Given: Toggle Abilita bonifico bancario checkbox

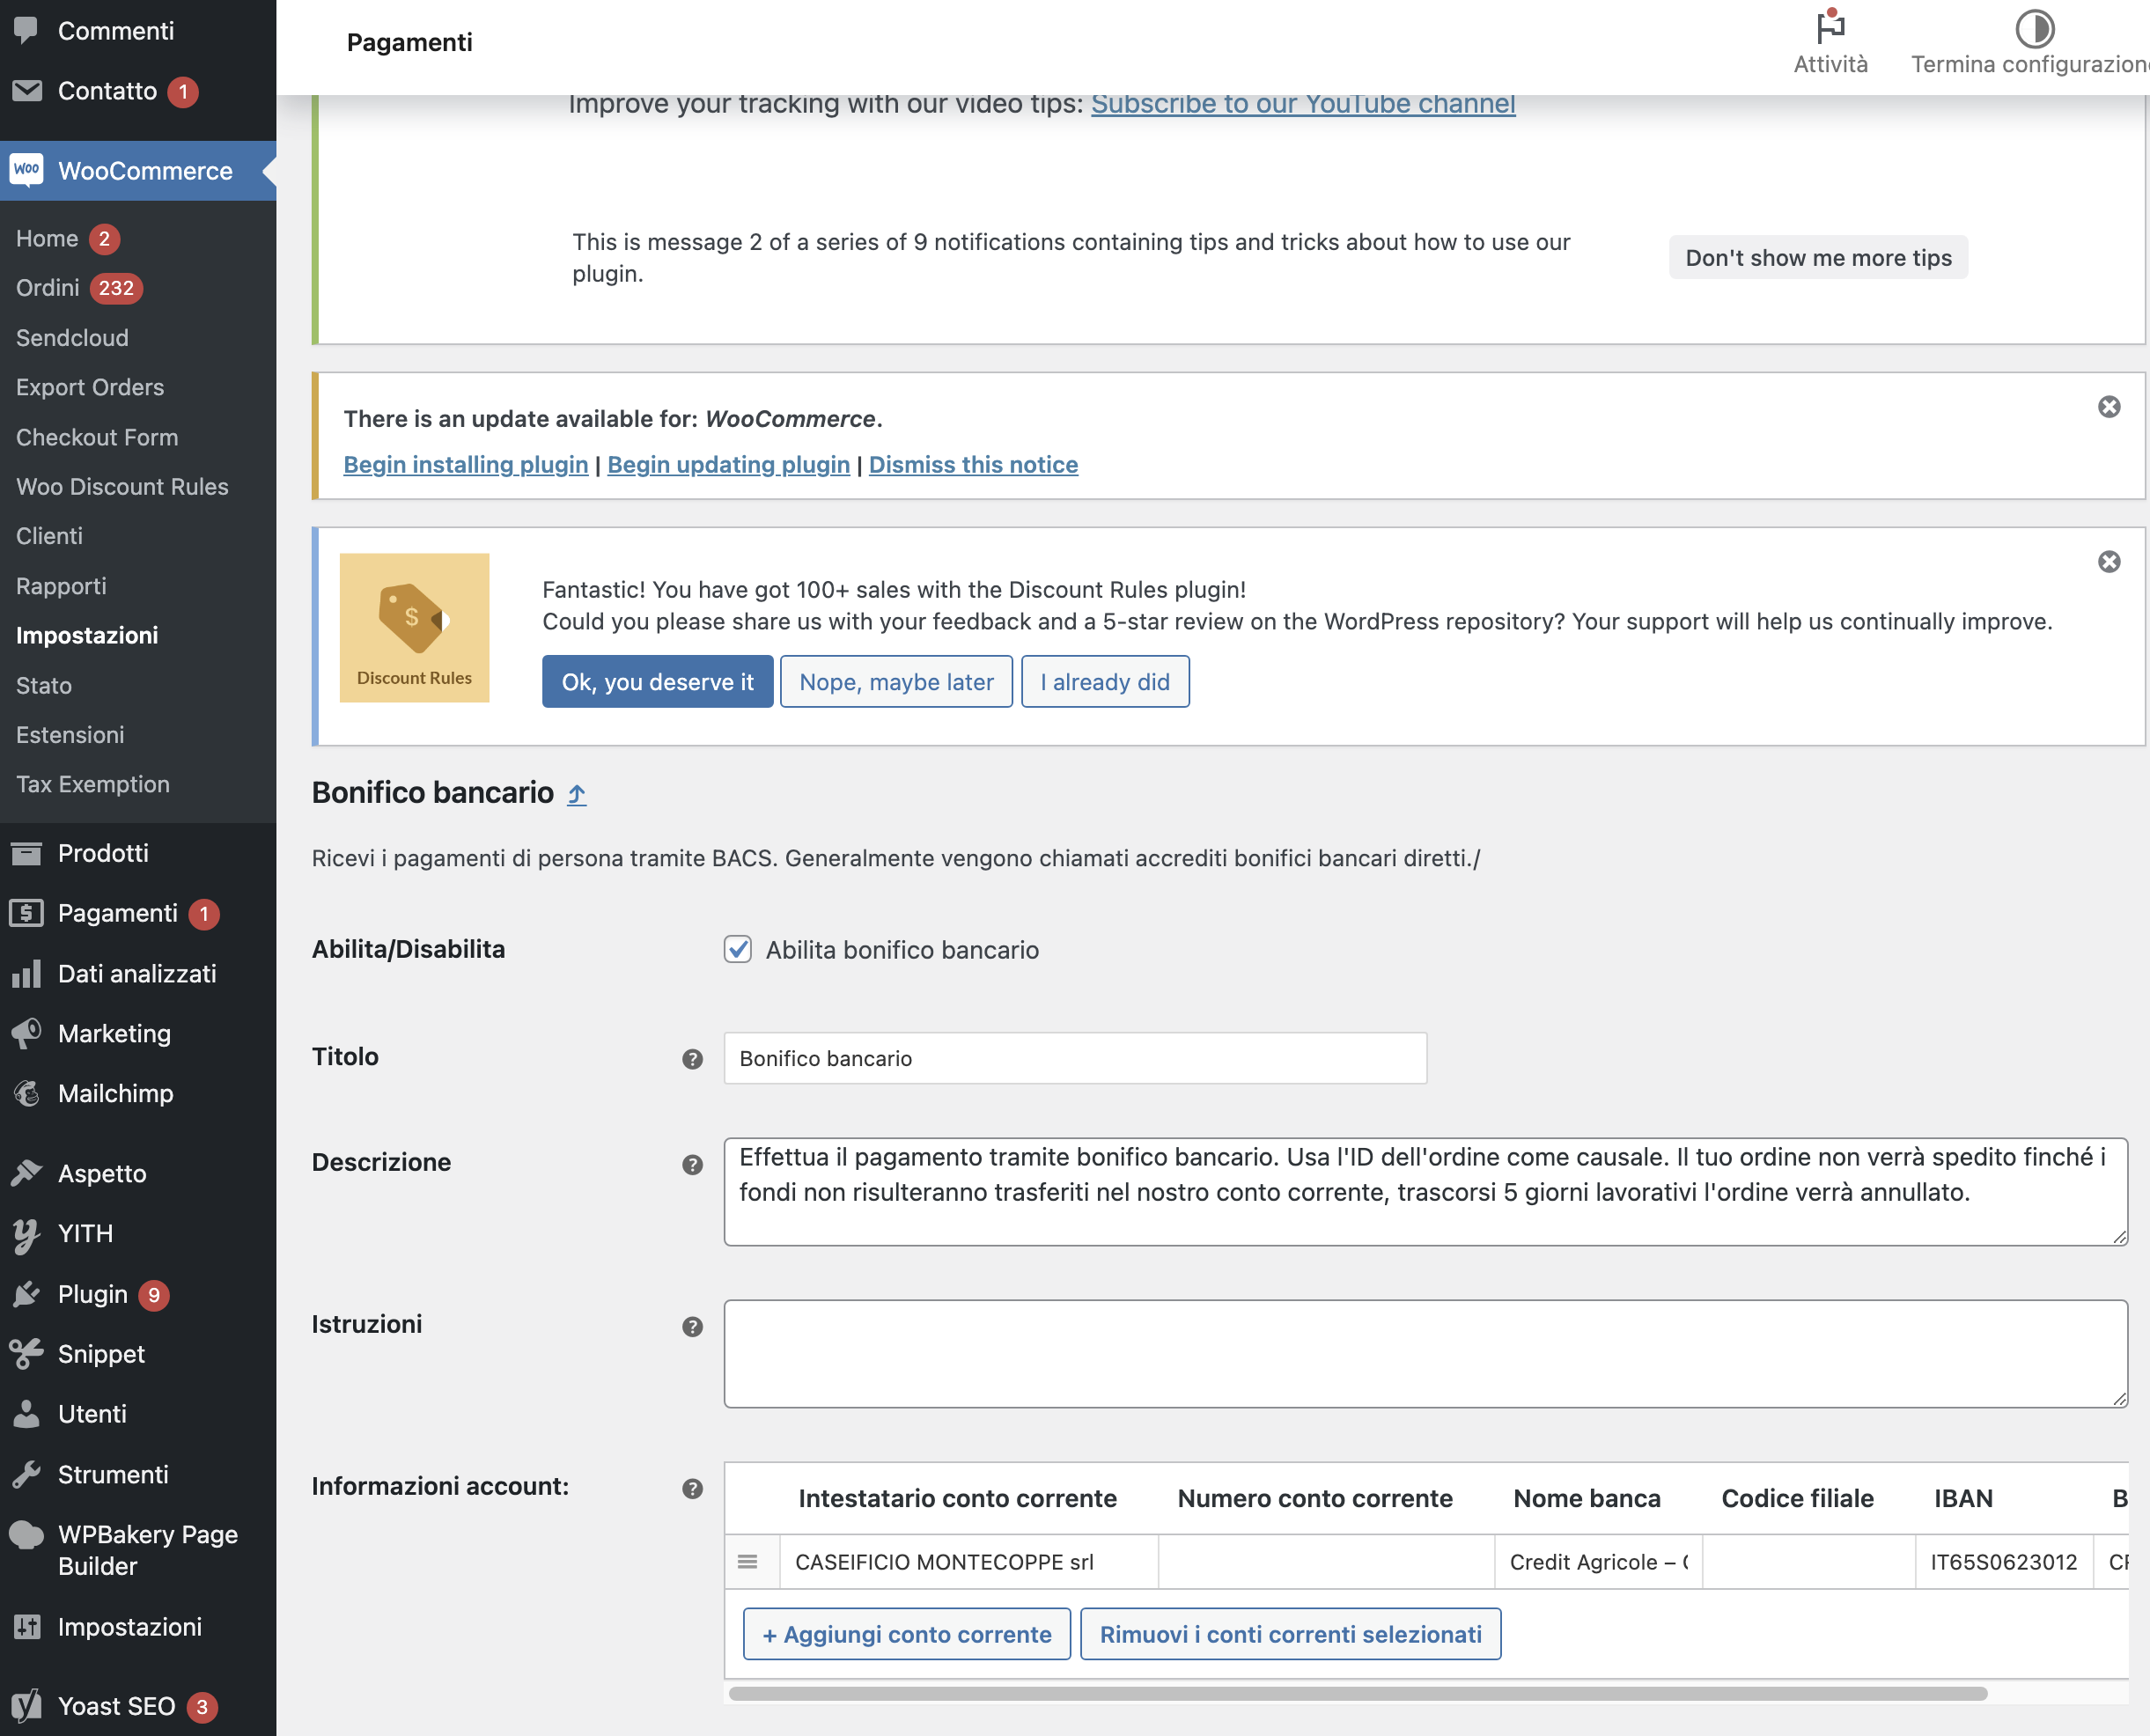Looking at the screenshot, I should (738, 949).
